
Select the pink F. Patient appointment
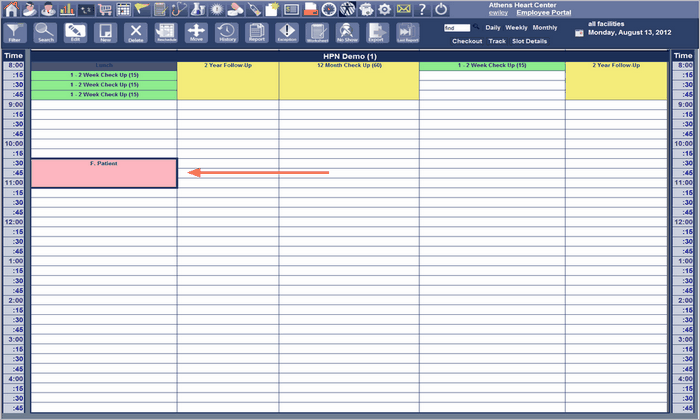tap(104, 173)
